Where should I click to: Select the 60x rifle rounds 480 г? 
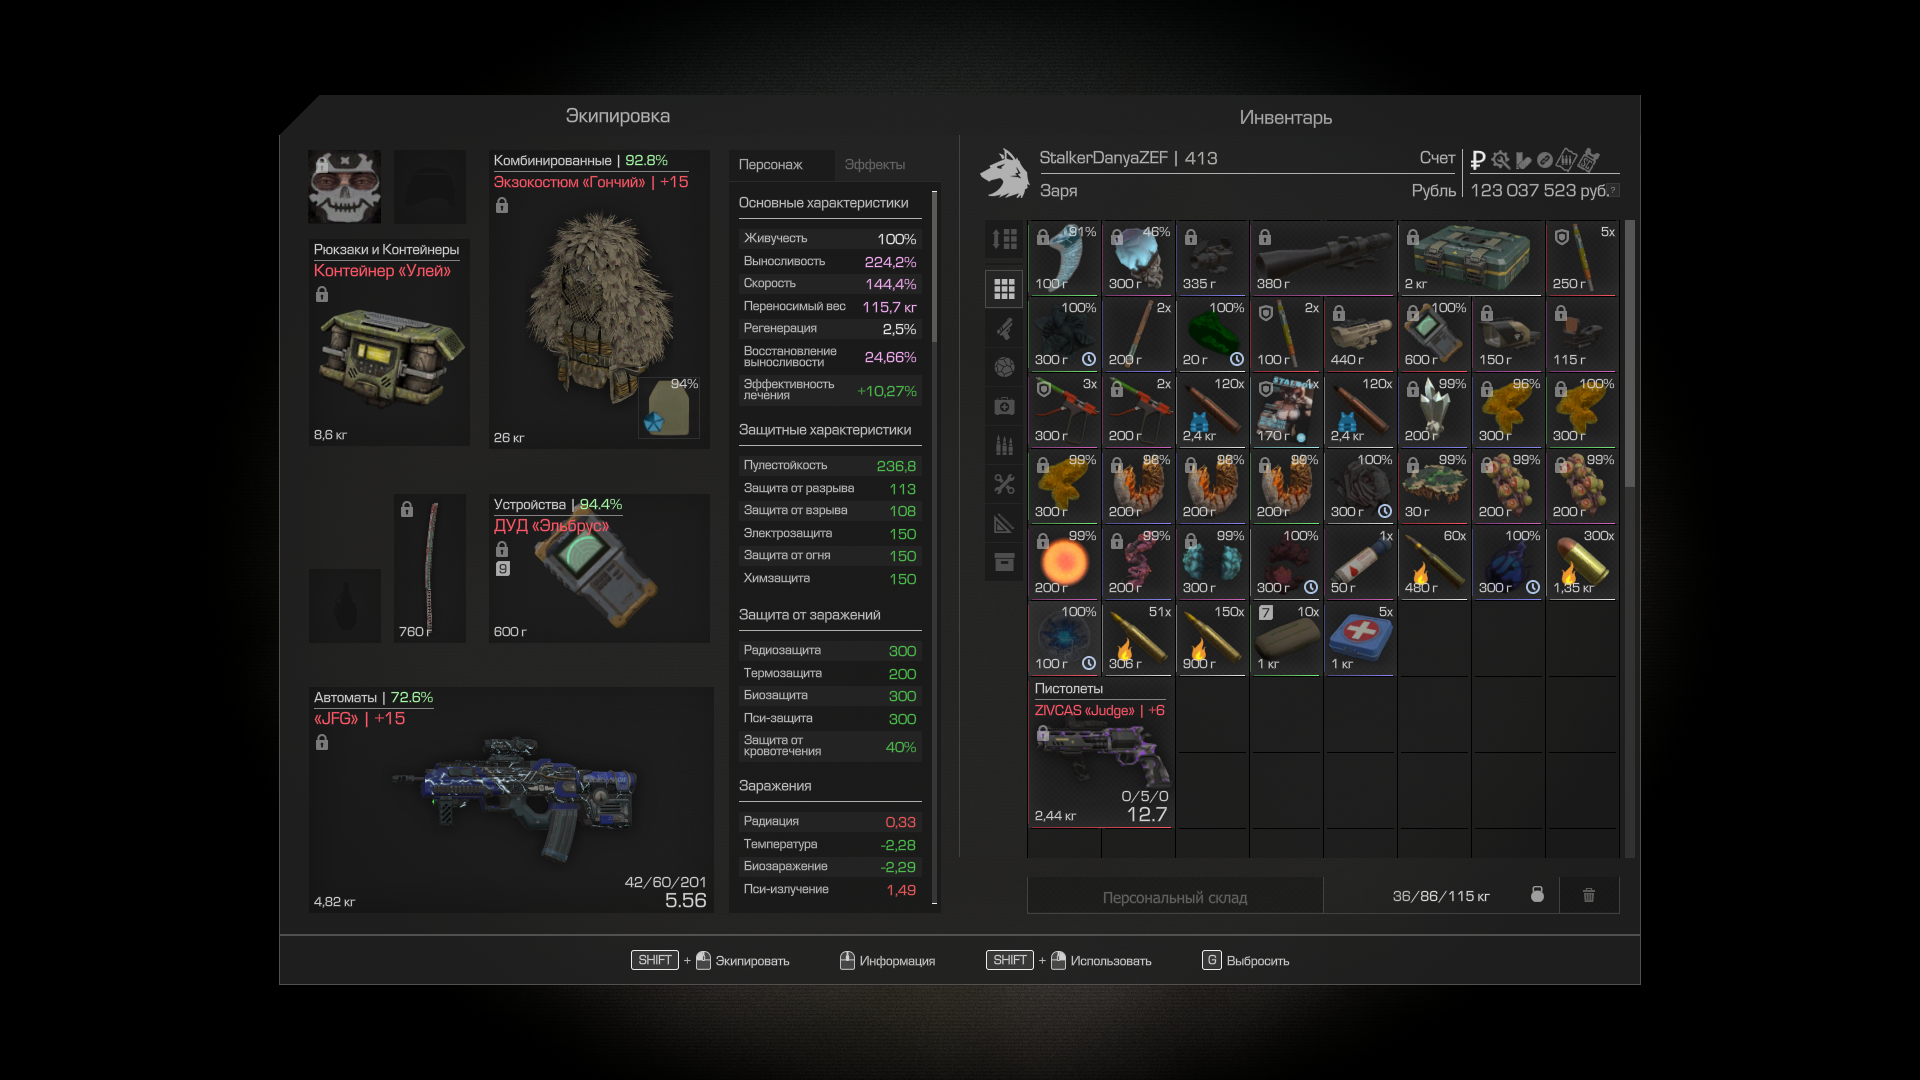pos(1434,562)
